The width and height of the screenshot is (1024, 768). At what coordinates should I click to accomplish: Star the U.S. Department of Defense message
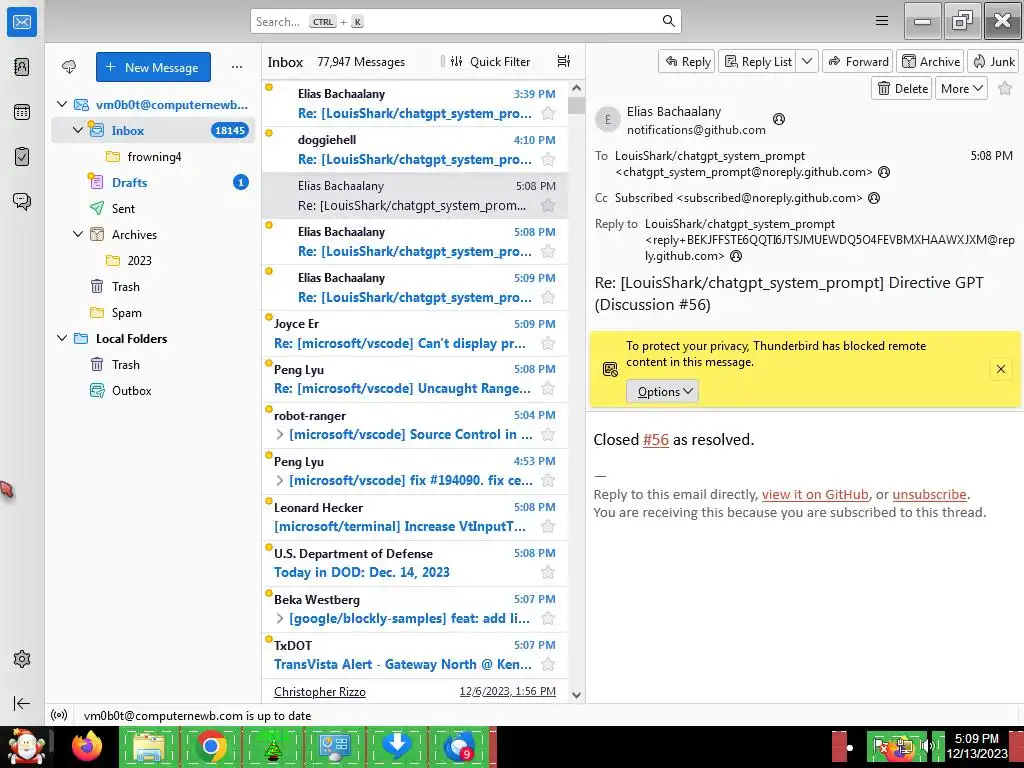[548, 573]
